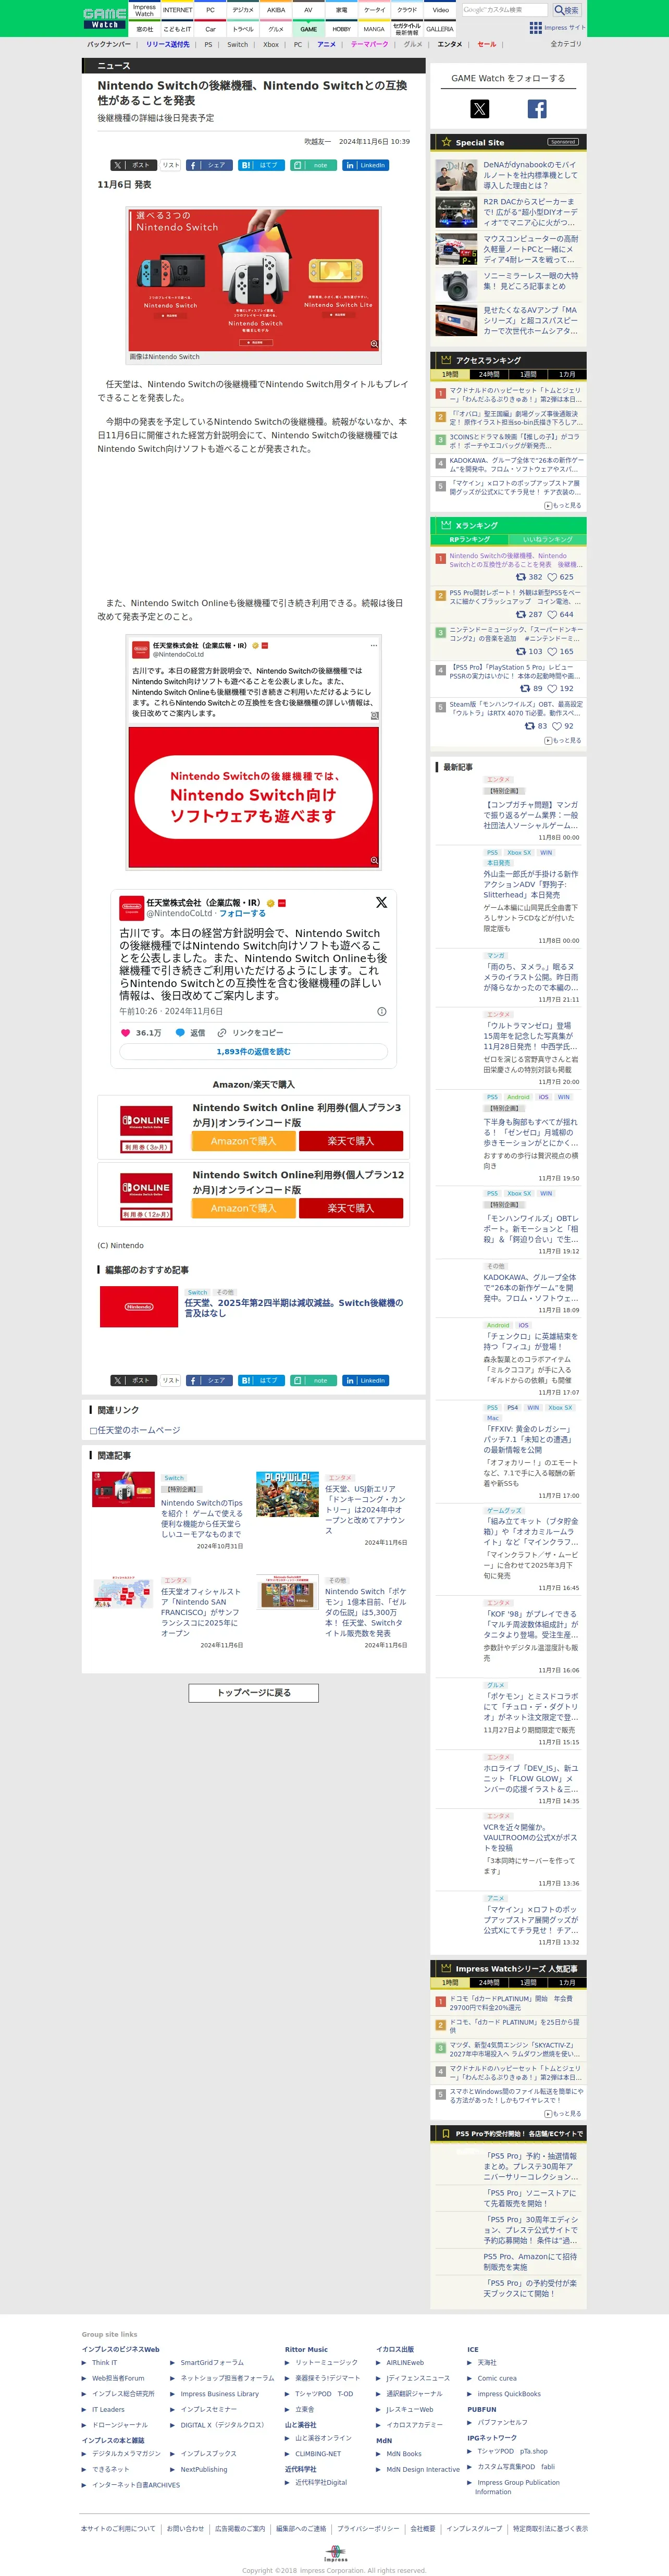669x2576 pixels.
Task: Click the top note share button
Action: click(313, 165)
